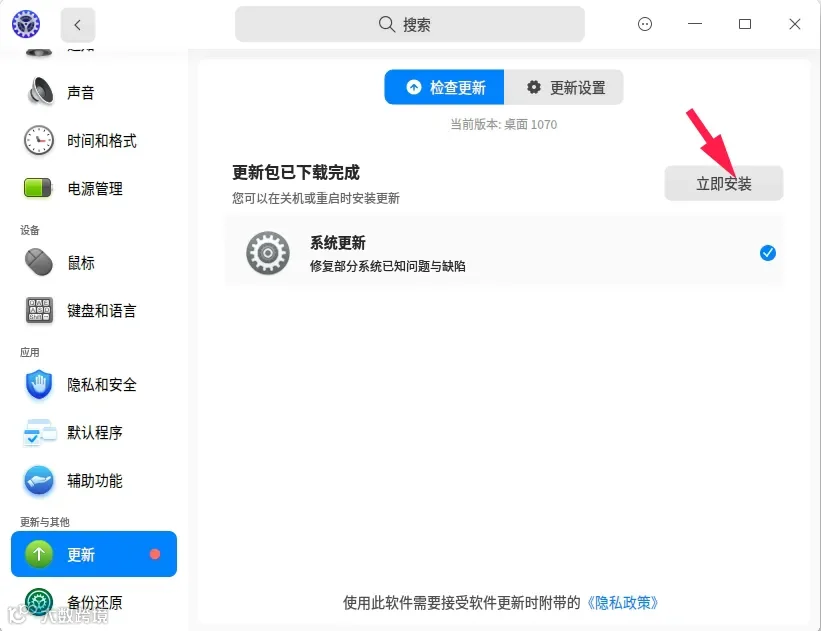Select the 隐私和安全 shield icon
The height and width of the screenshot is (631, 821).
39,384
